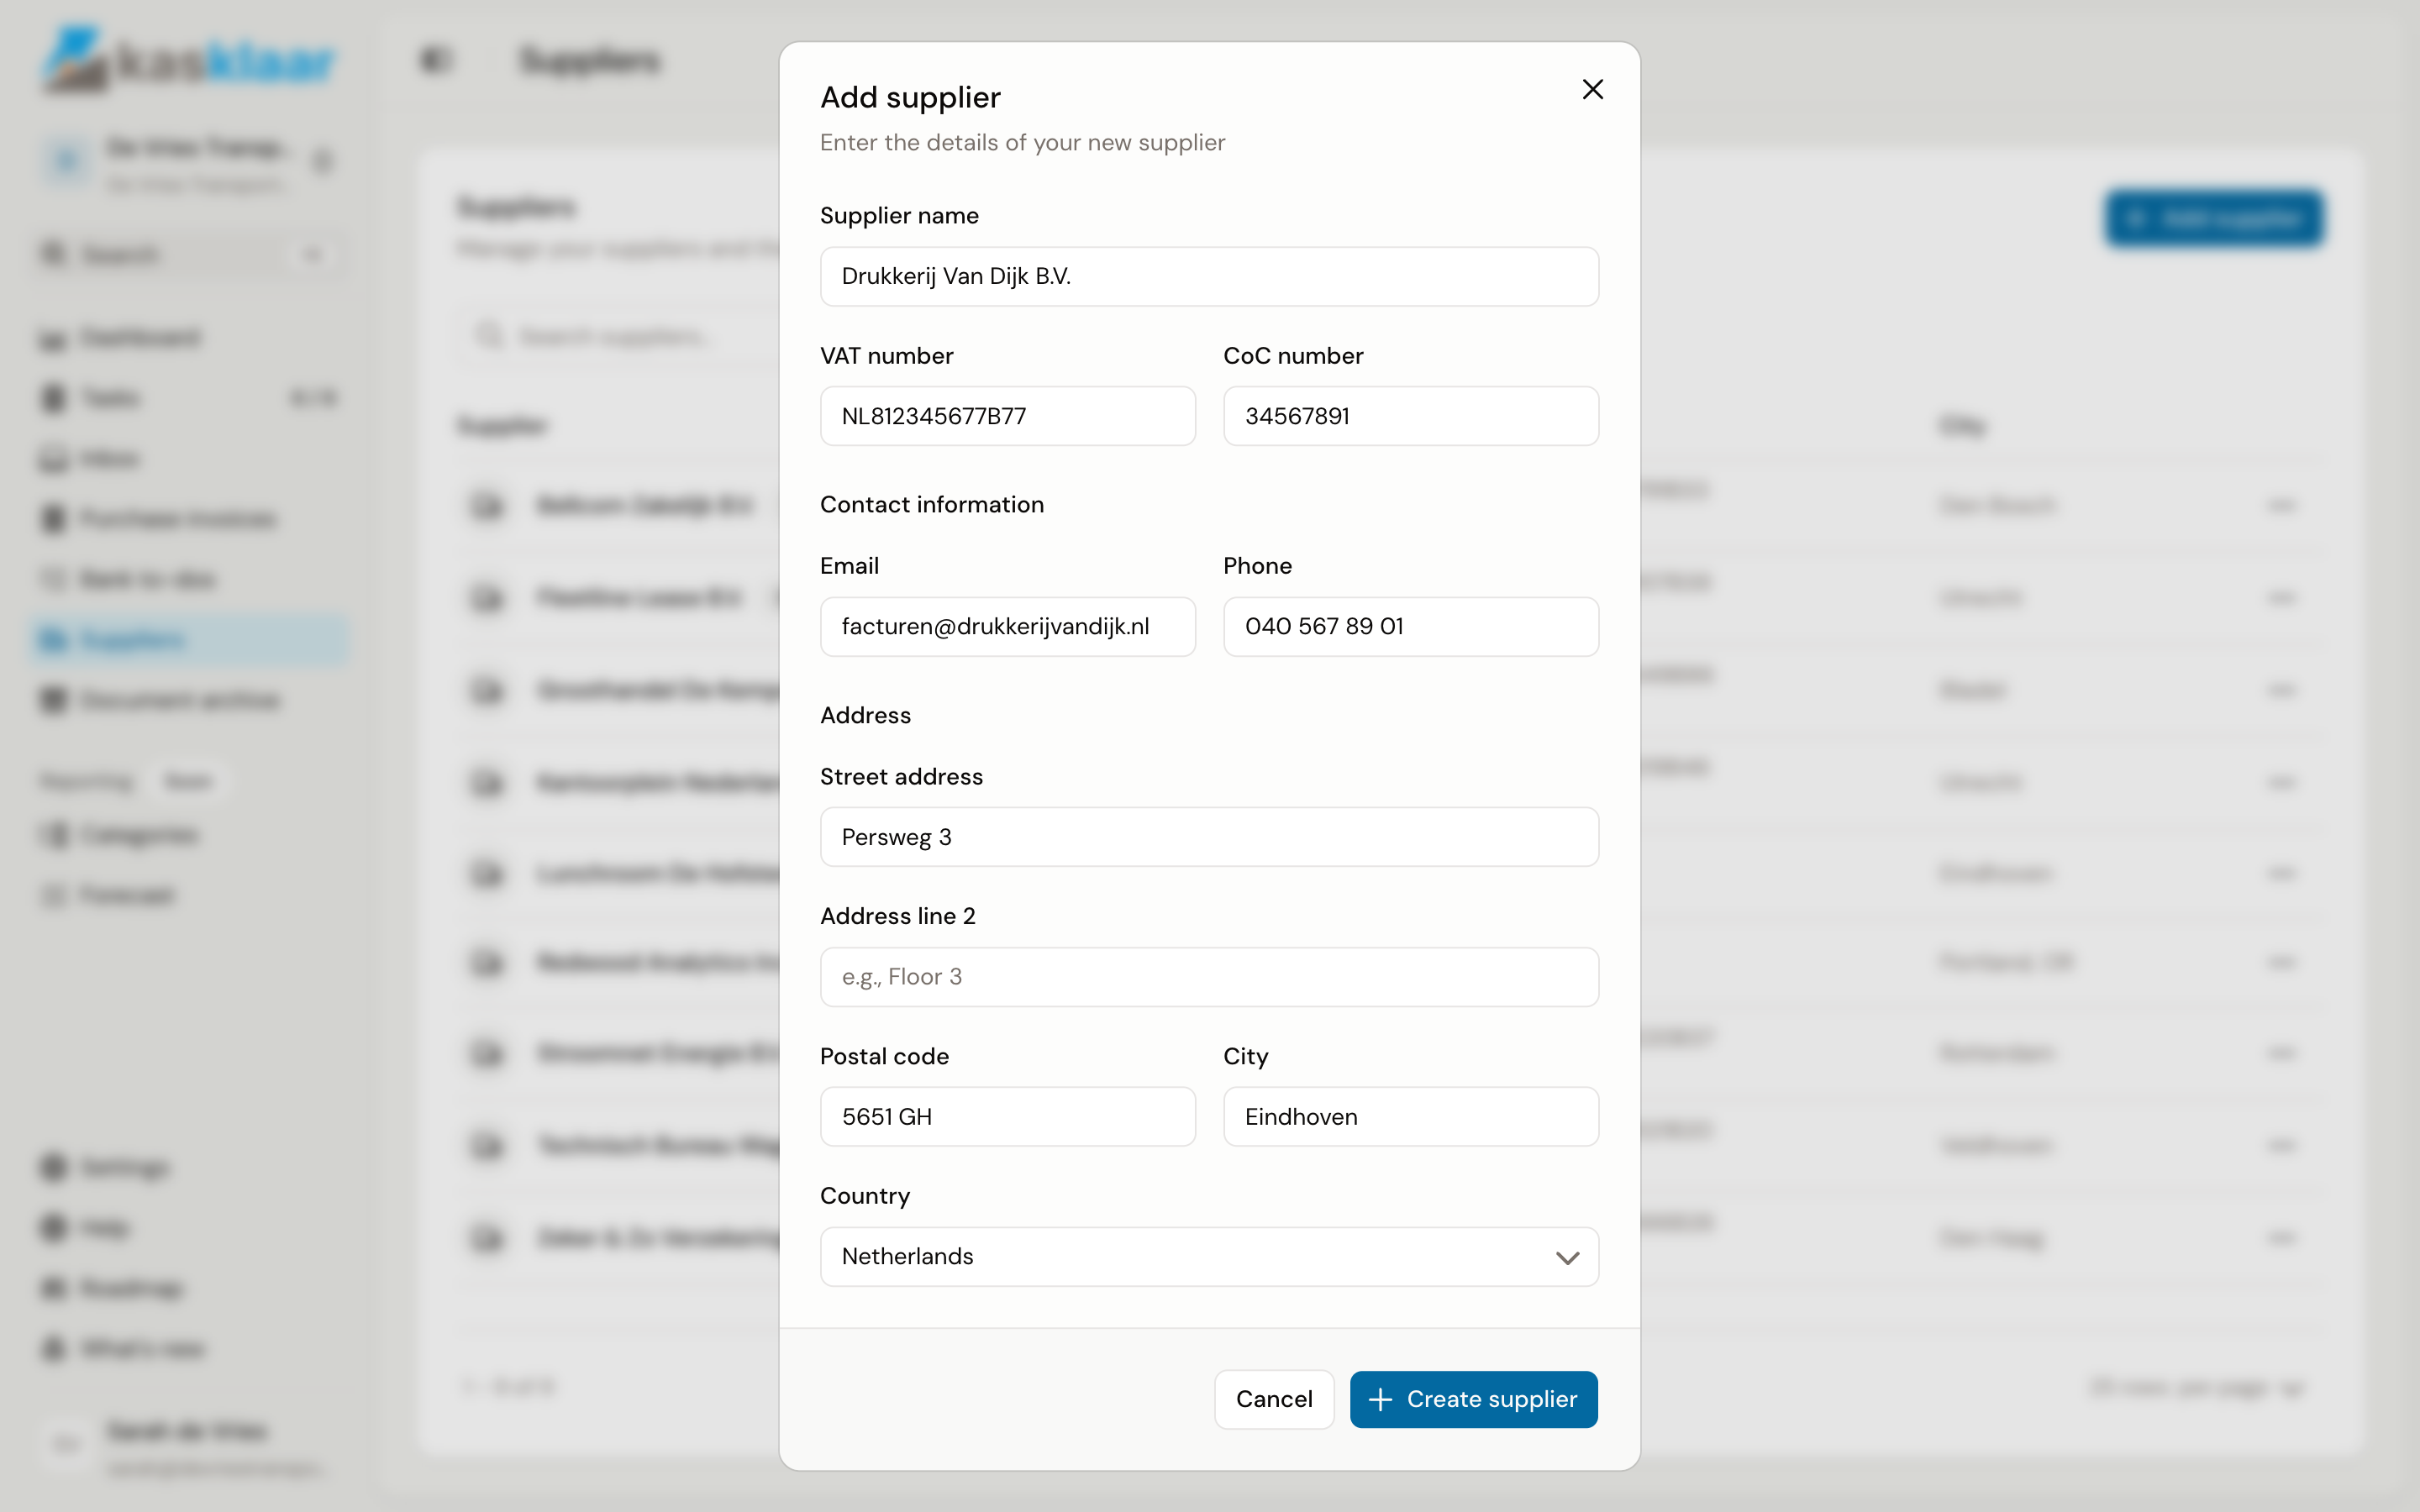Image resolution: width=2420 pixels, height=1512 pixels.
Task: Focus the CoC number field
Action: tap(1411, 416)
